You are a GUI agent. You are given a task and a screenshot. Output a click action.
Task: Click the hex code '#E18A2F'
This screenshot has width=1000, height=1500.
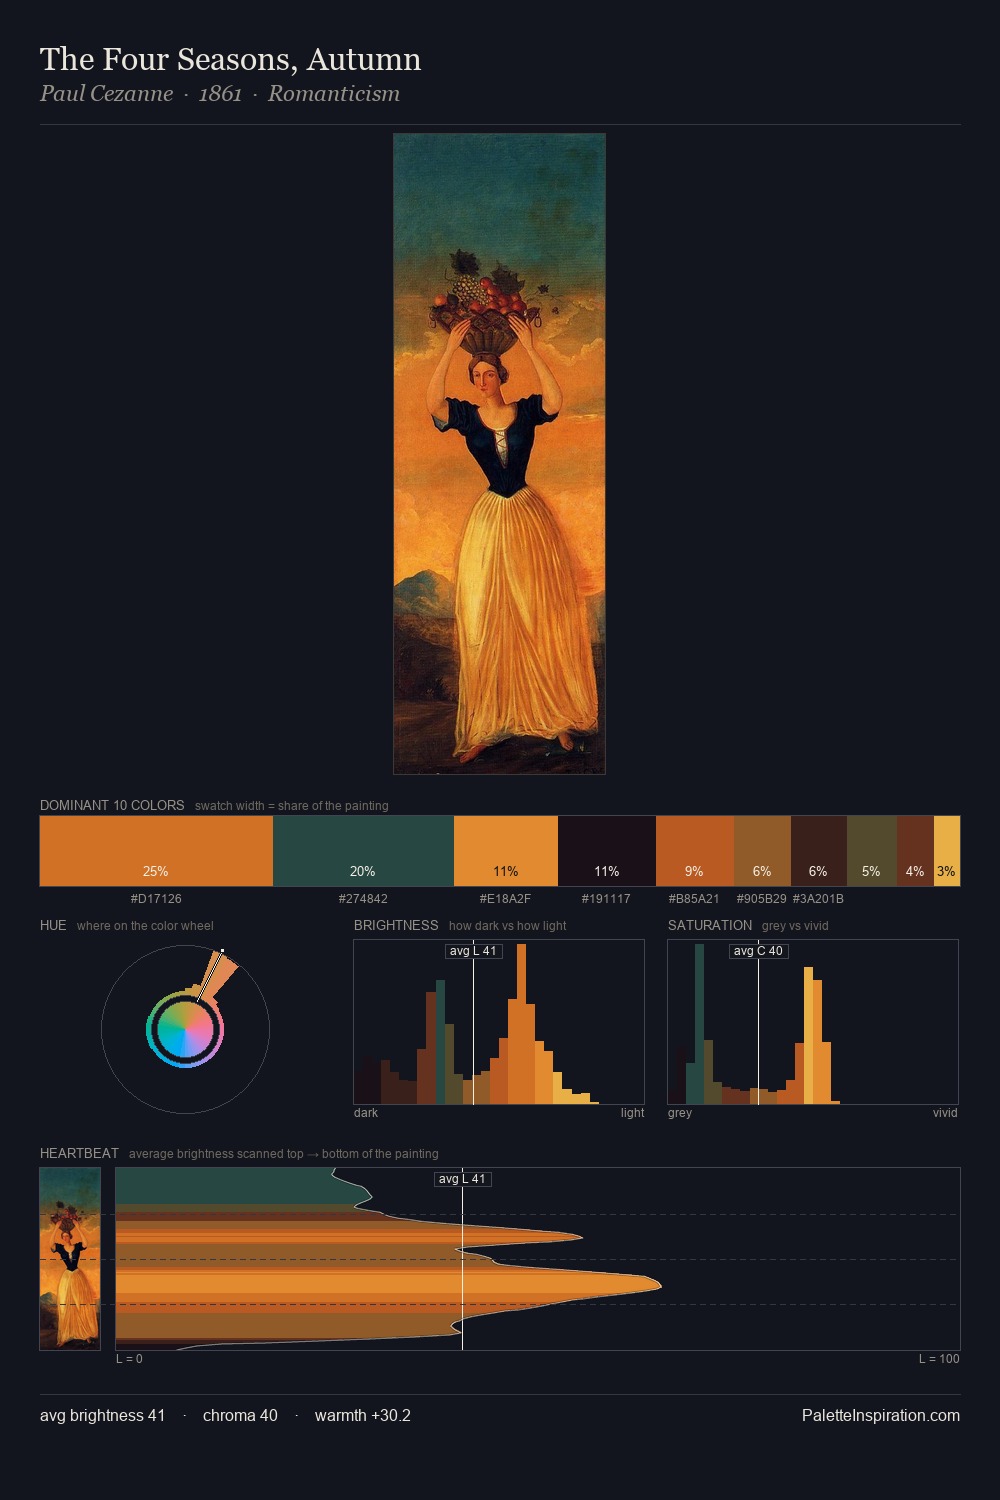(505, 899)
